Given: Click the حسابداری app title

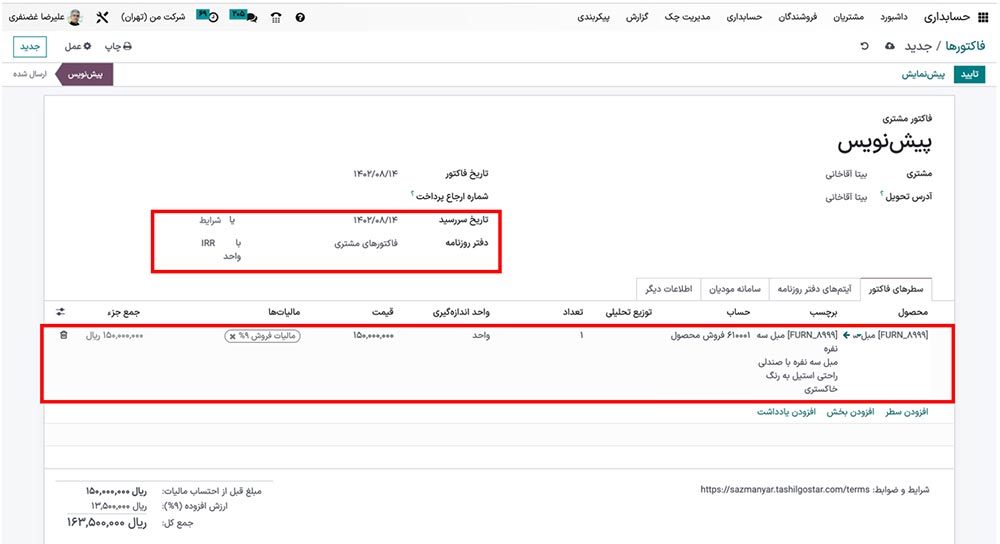Looking at the screenshot, I should click(946, 17).
